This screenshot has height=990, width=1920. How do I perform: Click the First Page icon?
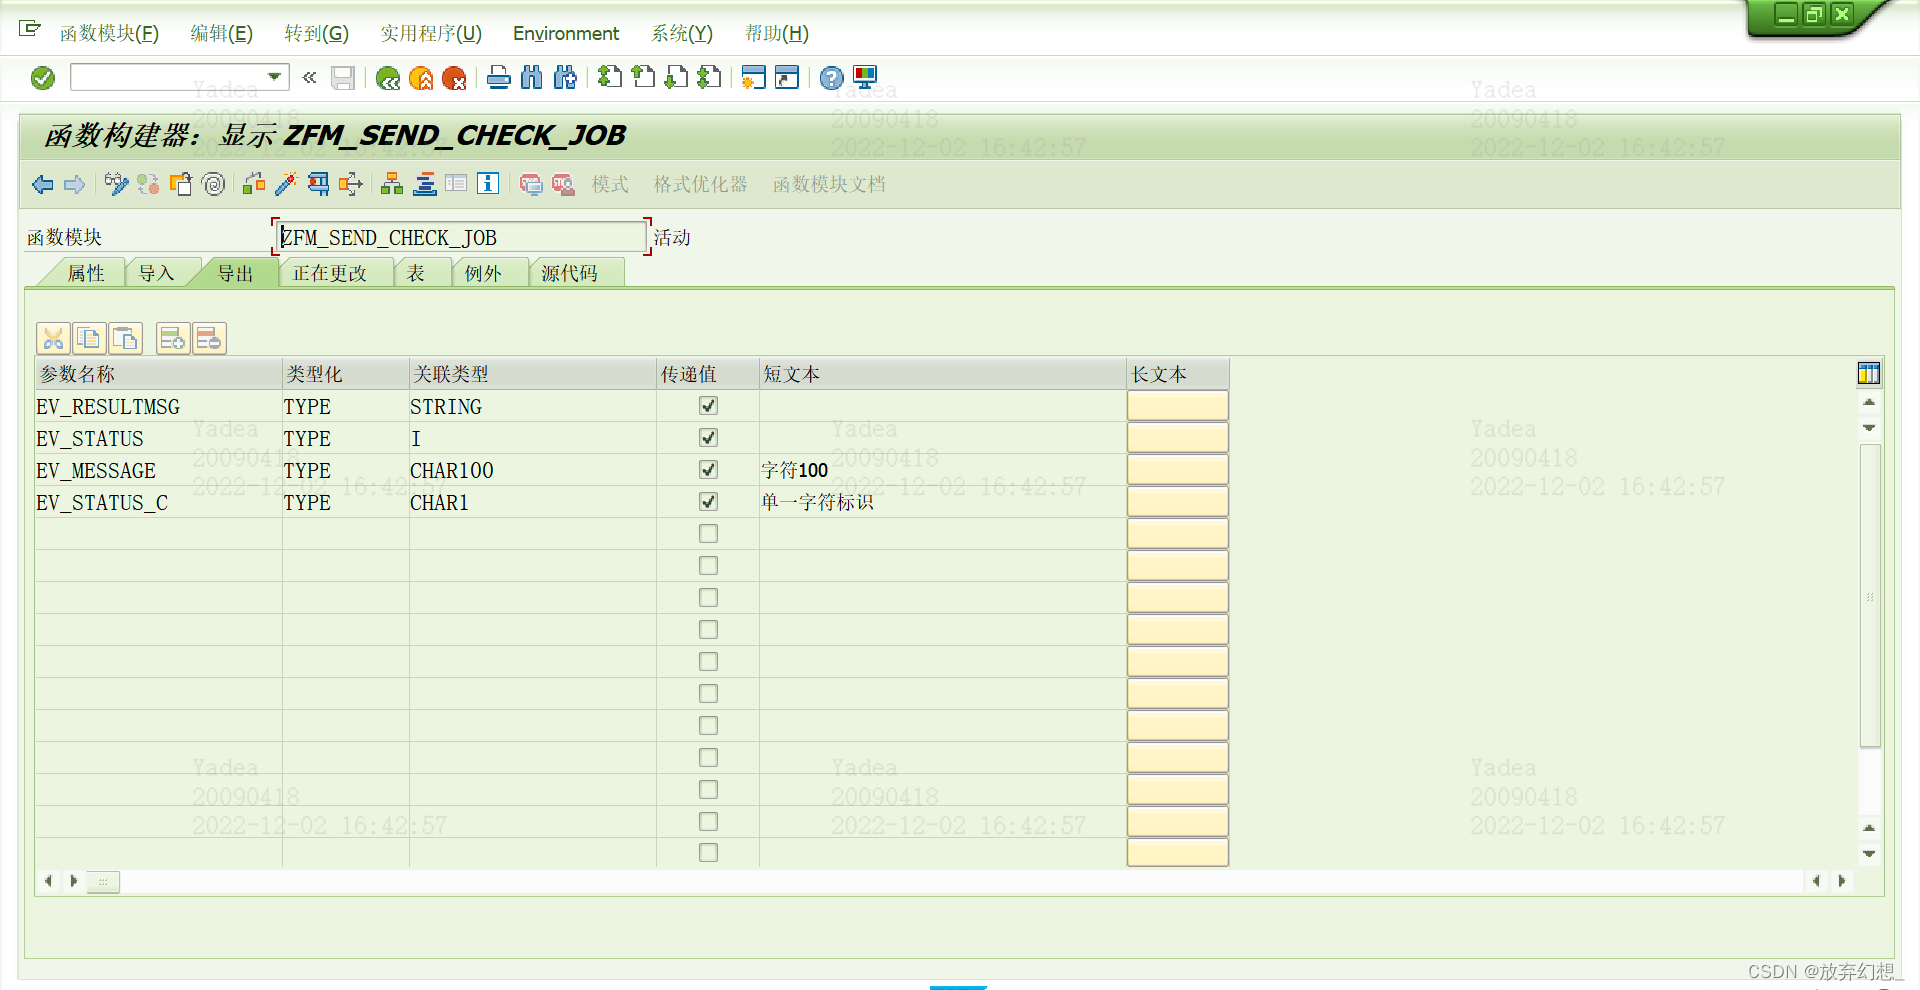coord(610,77)
